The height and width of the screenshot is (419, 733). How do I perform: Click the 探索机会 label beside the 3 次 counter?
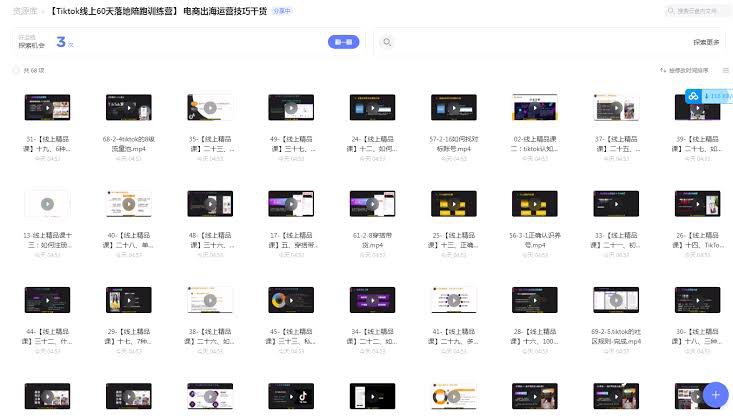tap(32, 45)
